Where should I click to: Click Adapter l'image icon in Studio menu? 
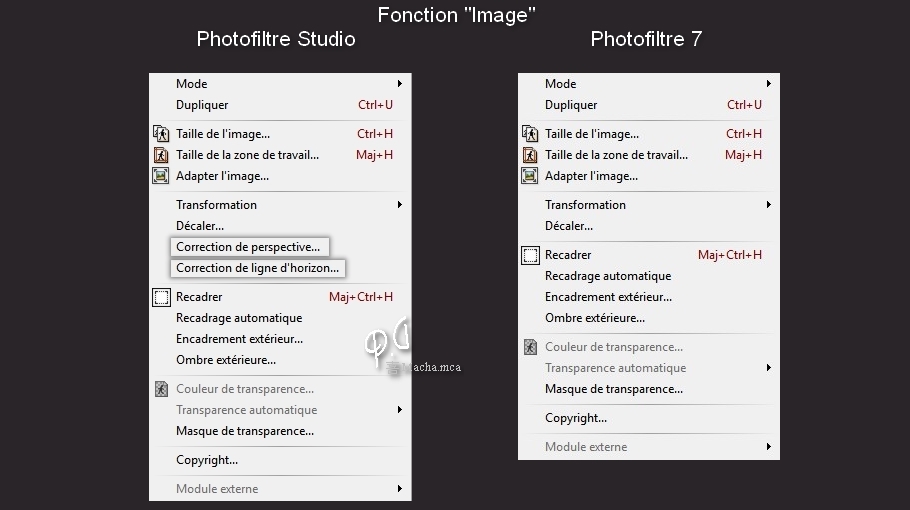point(161,176)
